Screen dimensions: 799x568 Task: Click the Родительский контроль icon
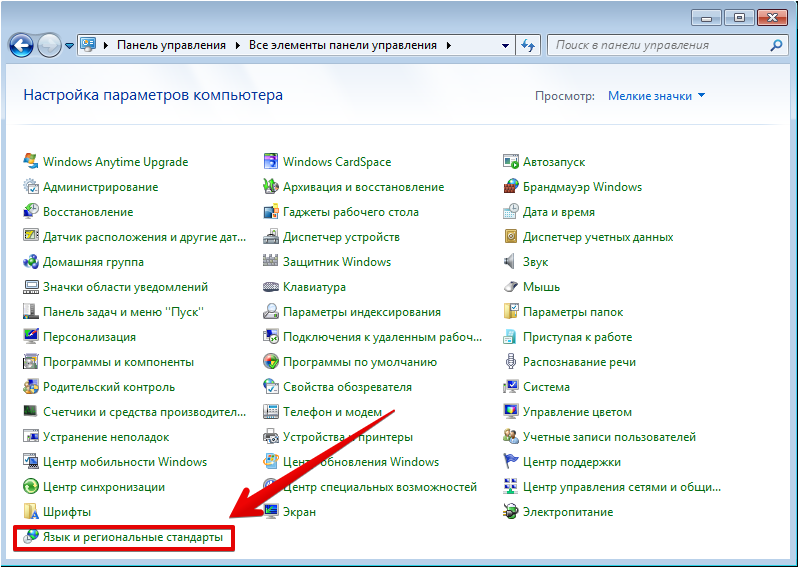click(31, 386)
